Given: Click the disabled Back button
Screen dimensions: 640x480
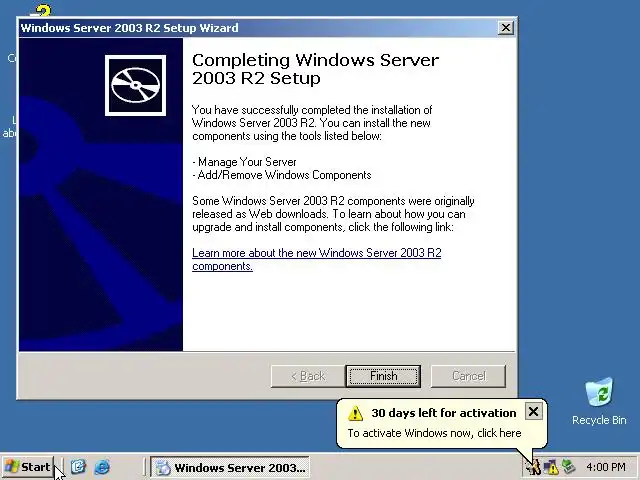Looking at the screenshot, I should click(308, 376).
